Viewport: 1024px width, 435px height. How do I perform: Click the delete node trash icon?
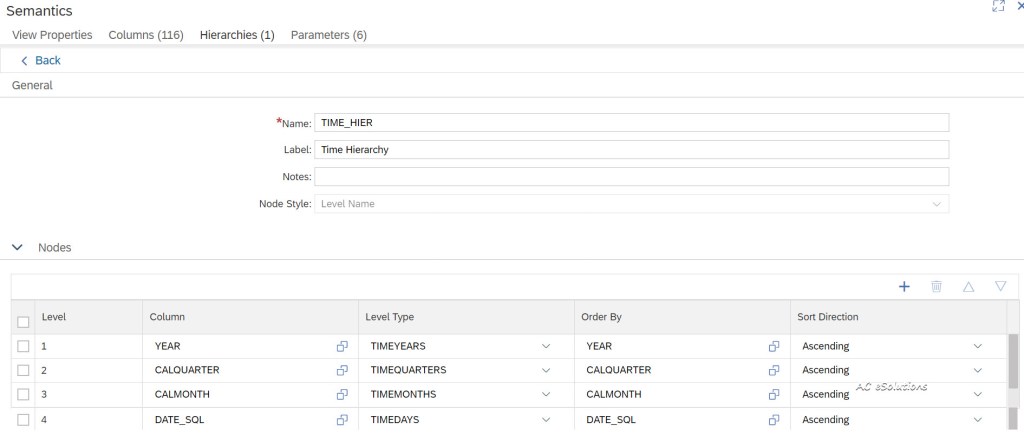pyautogui.click(x=936, y=287)
